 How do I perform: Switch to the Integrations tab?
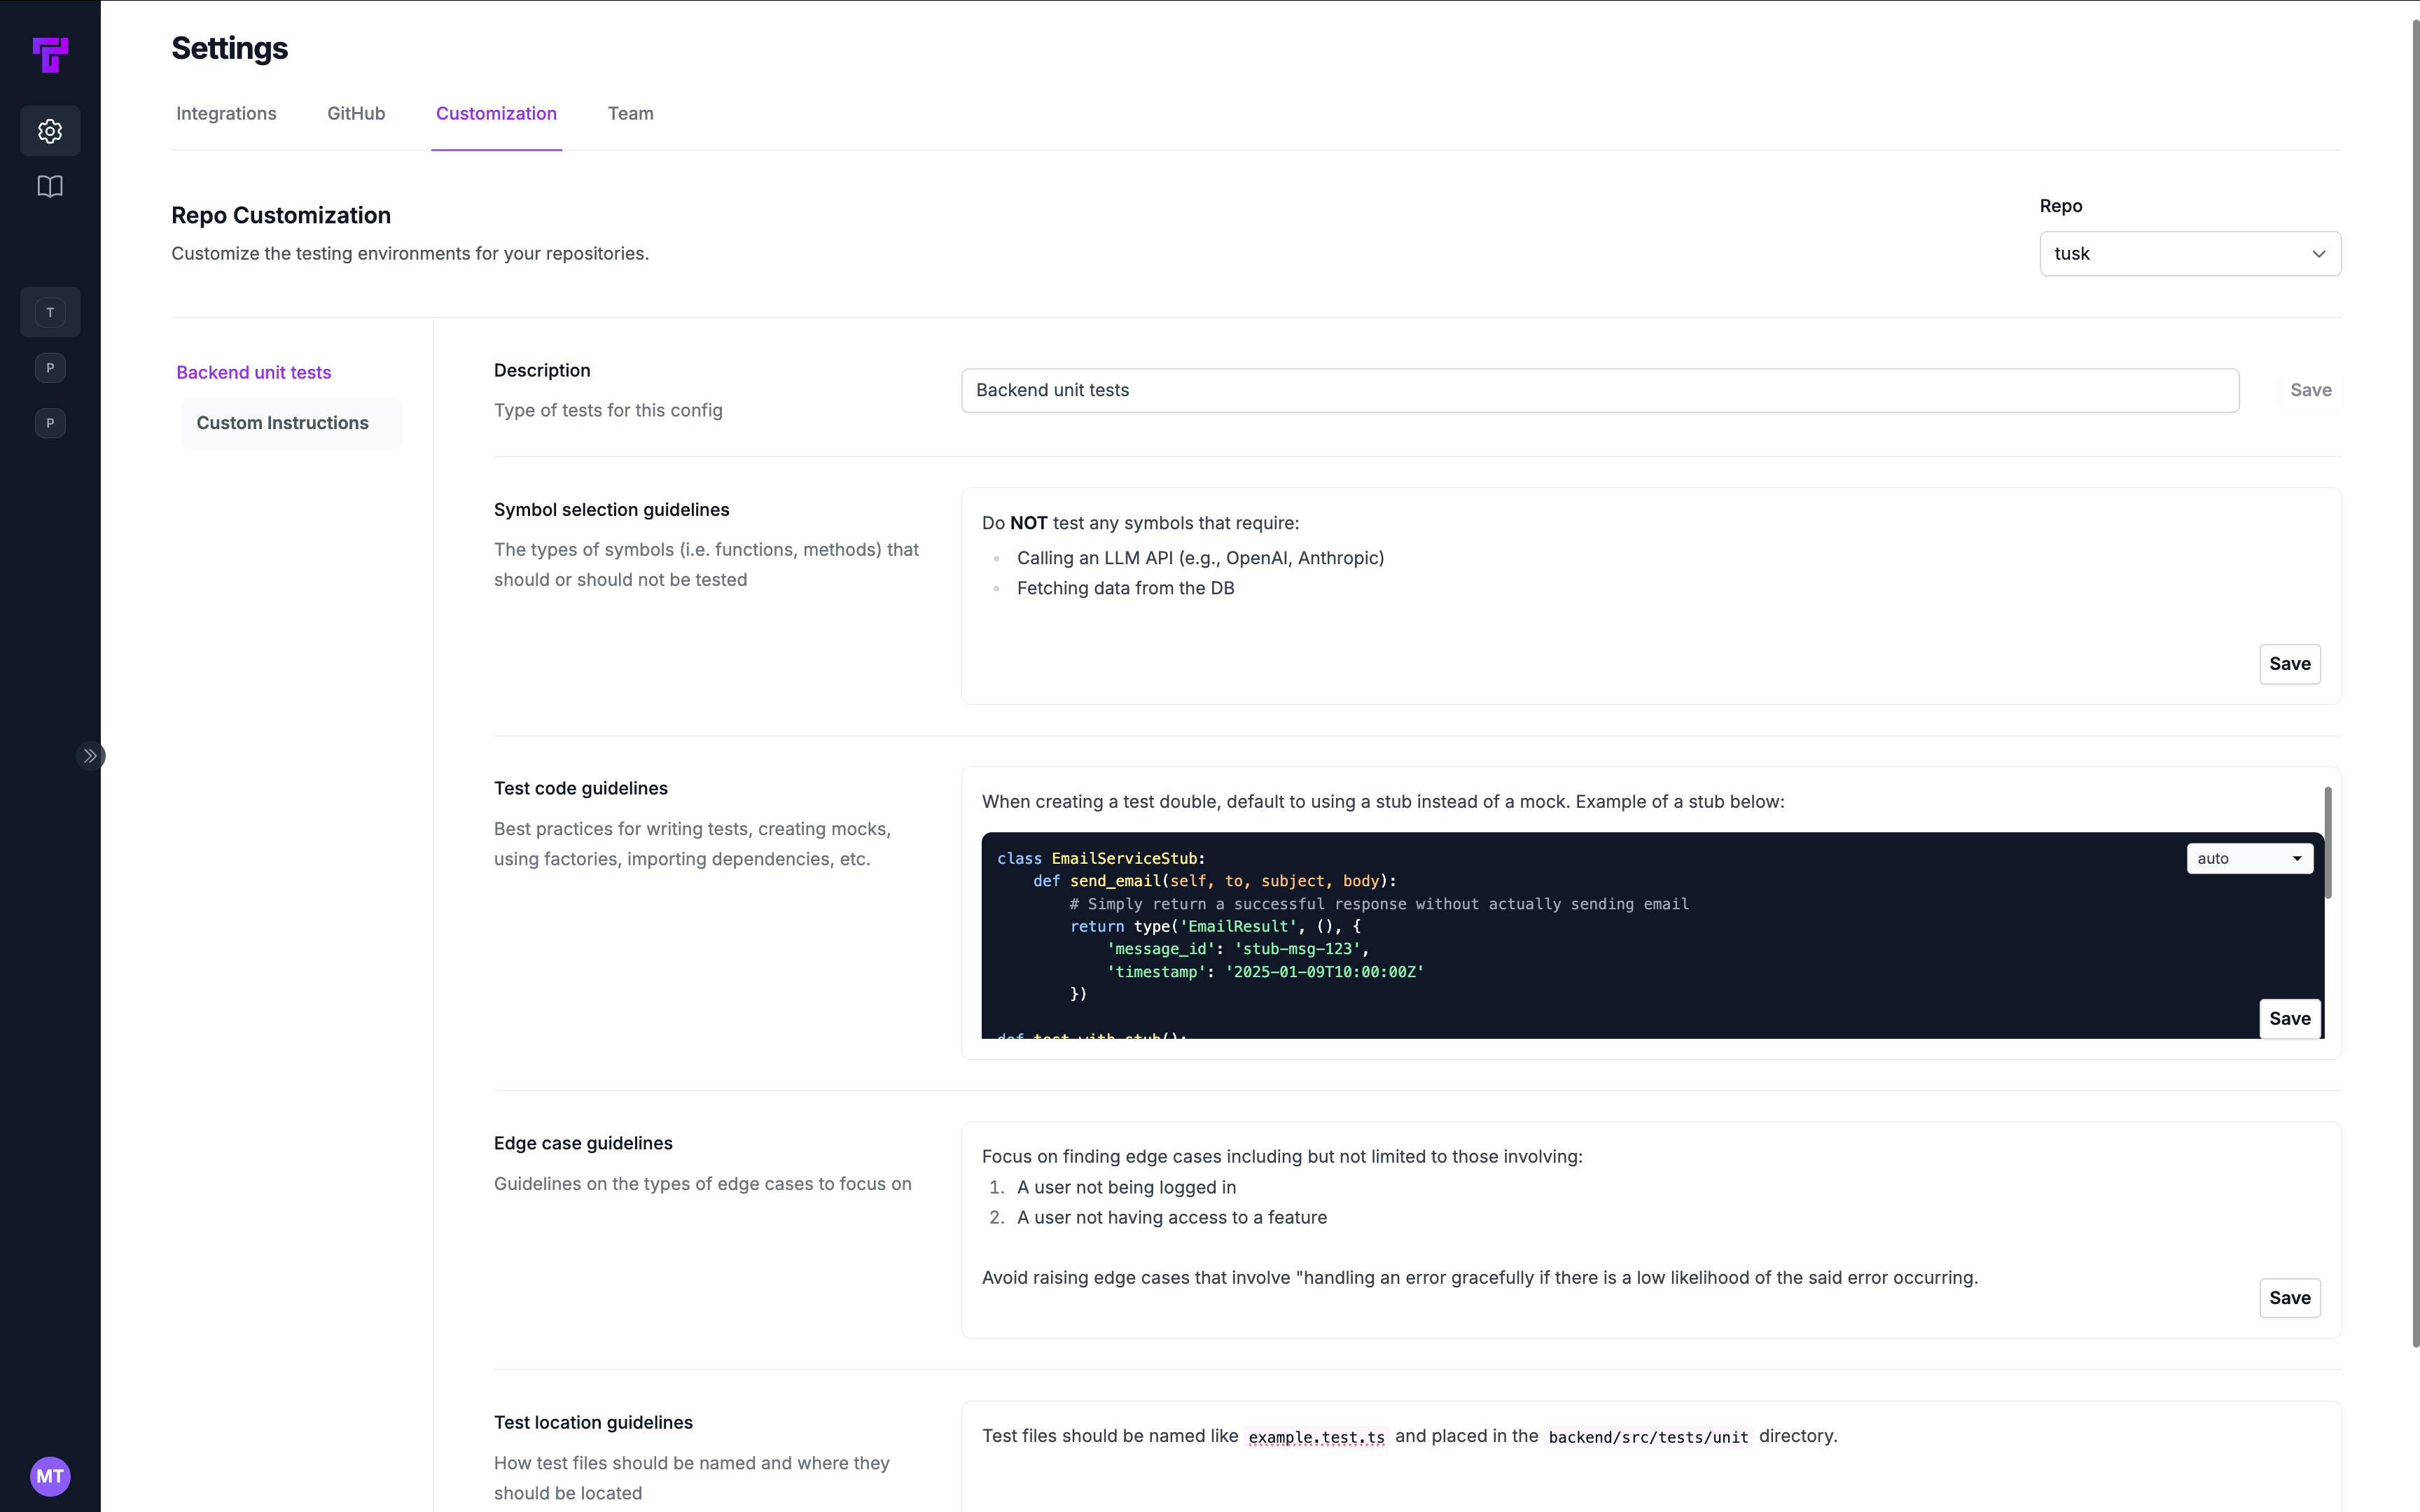point(226,113)
